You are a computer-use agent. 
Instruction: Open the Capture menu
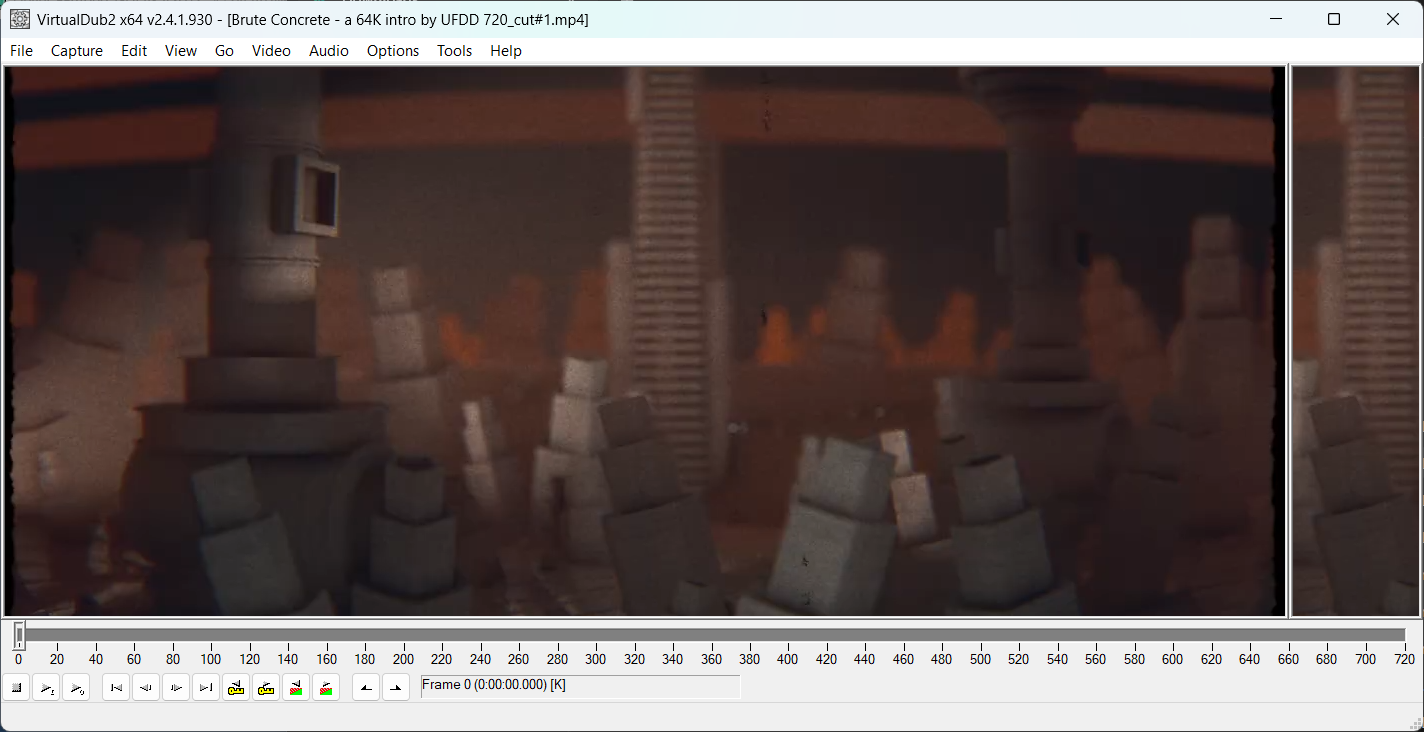click(77, 51)
